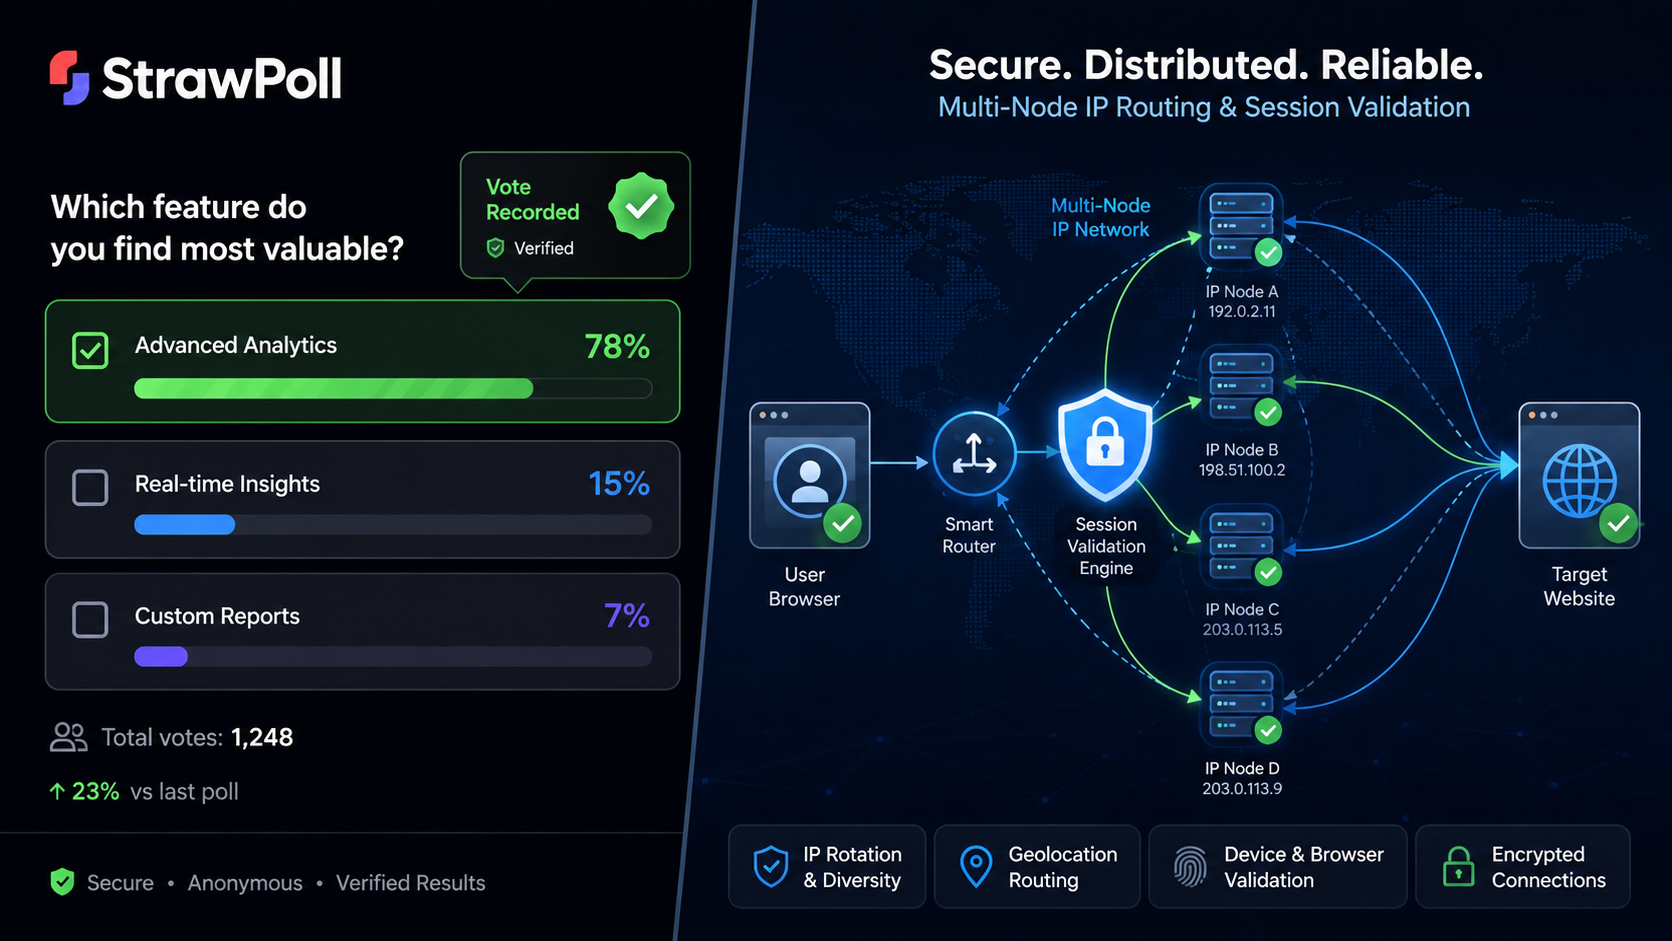Open the Device & Browser Validation card
Viewport: 1672px width, 941px height.
coord(1278,866)
